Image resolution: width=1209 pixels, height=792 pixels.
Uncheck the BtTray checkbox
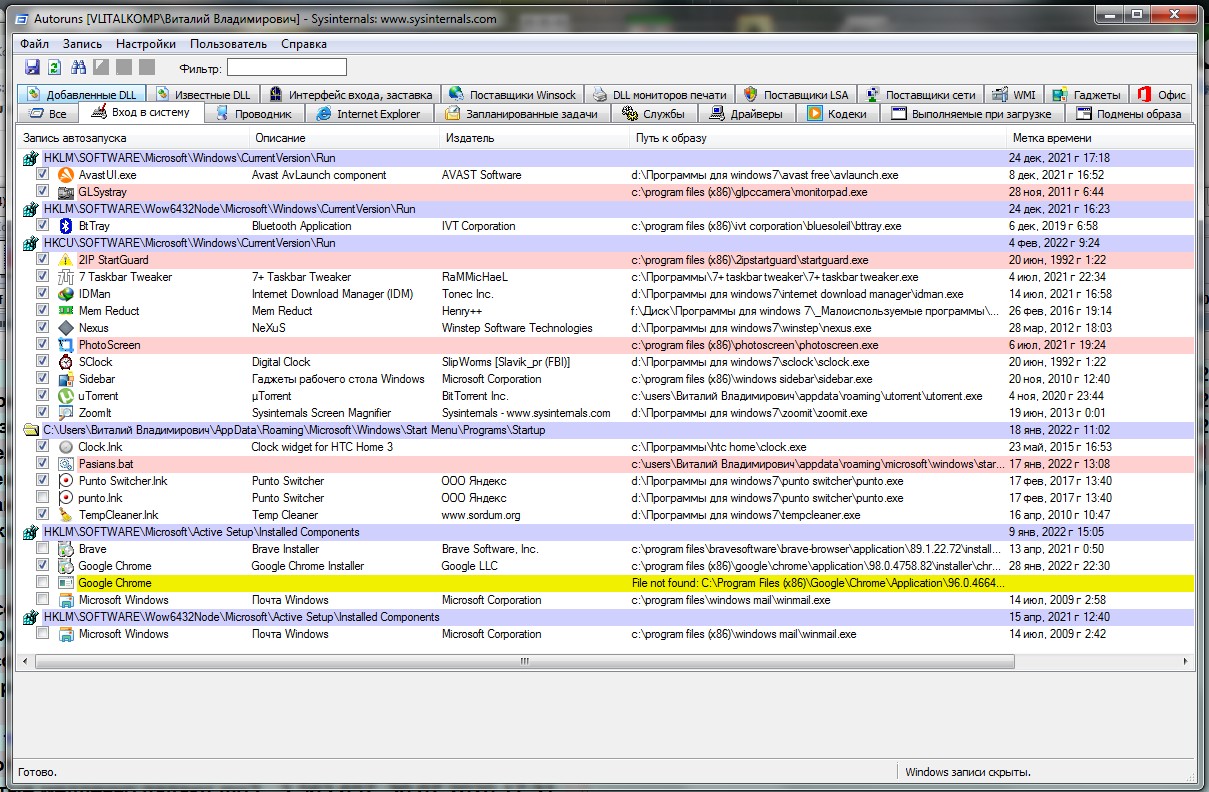point(43,226)
